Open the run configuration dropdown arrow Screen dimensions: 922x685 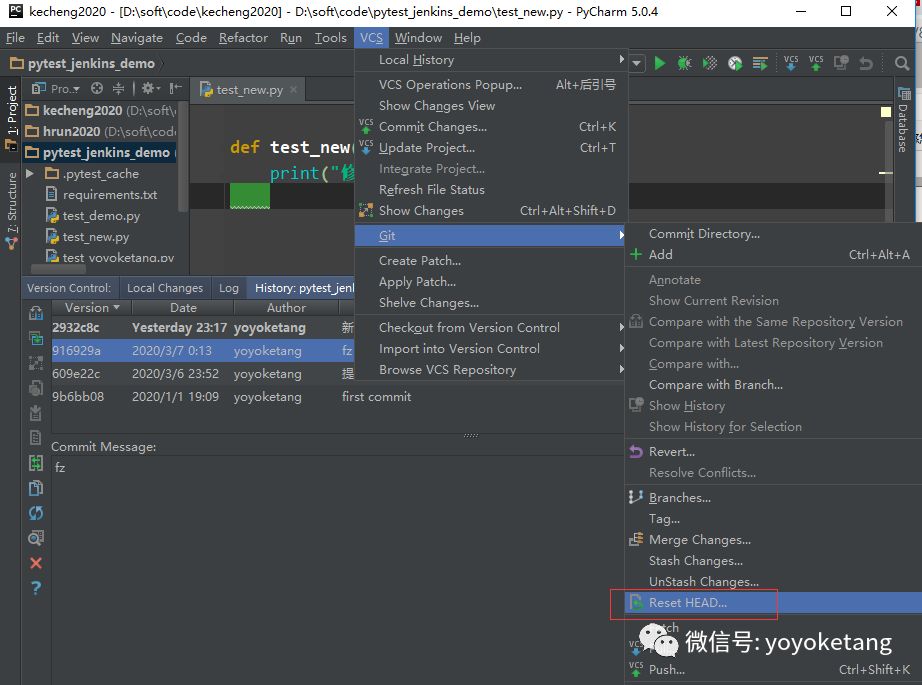tap(637, 63)
